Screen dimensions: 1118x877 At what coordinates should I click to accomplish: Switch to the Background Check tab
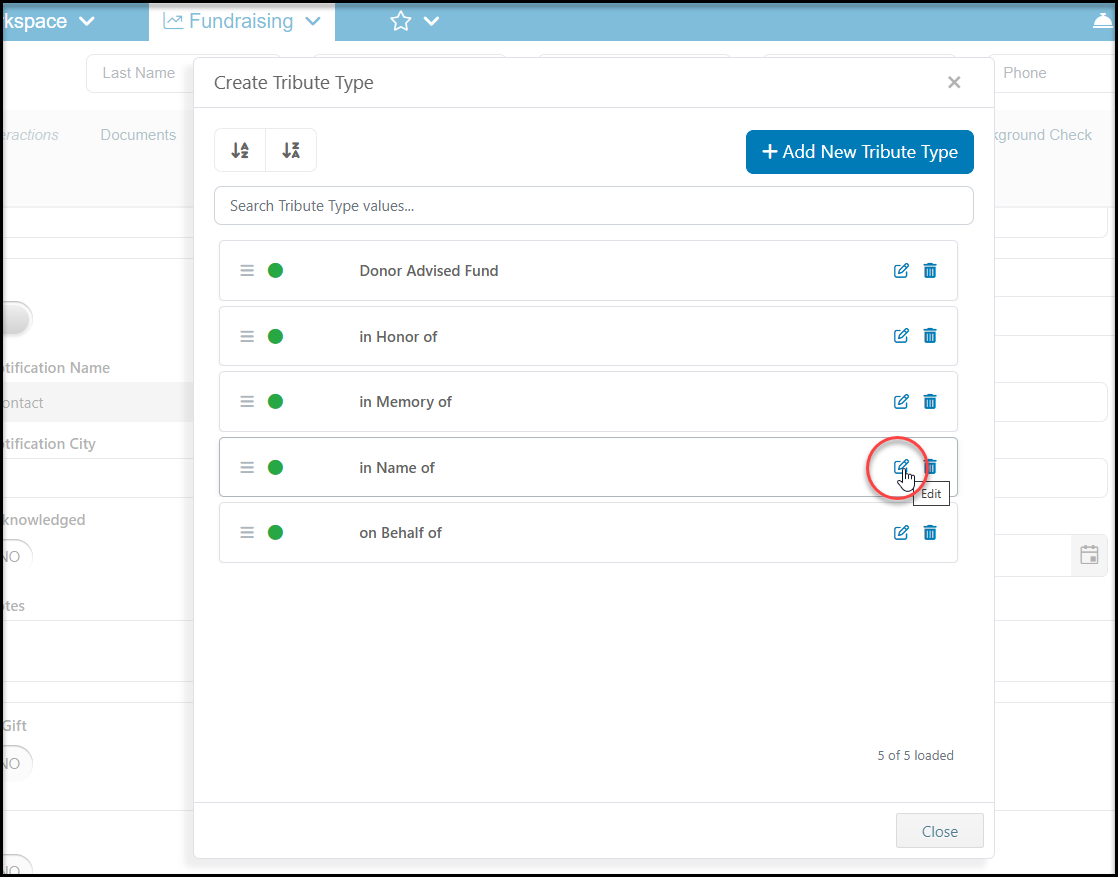tap(1043, 135)
